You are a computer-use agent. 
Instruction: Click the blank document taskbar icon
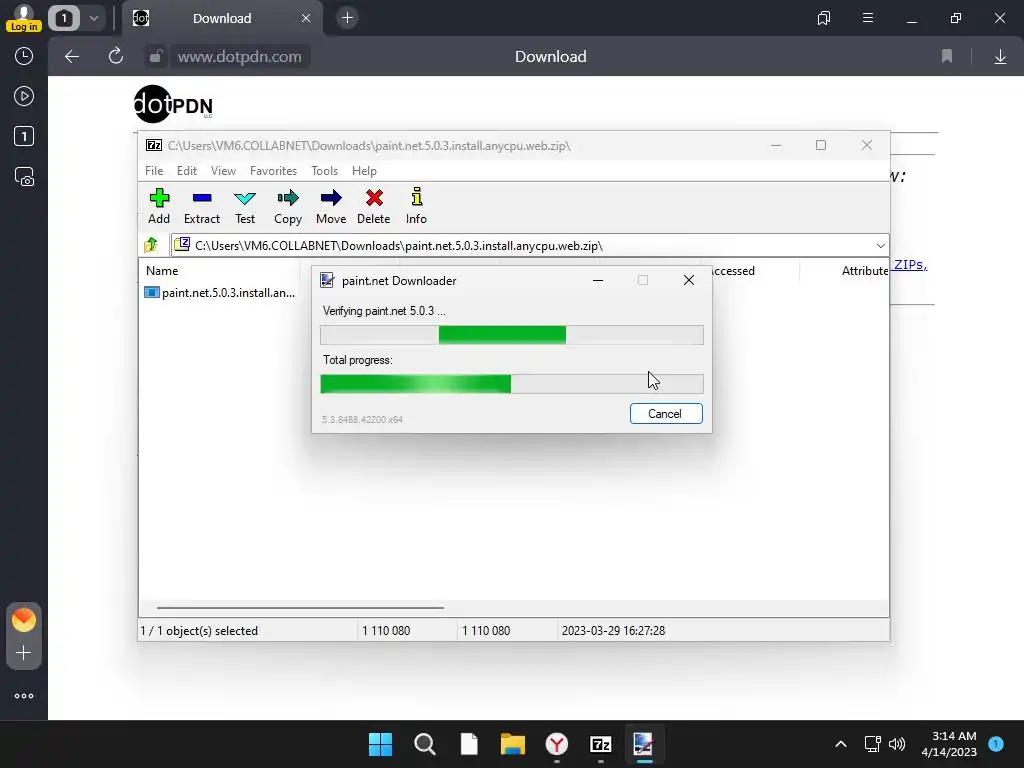click(469, 744)
